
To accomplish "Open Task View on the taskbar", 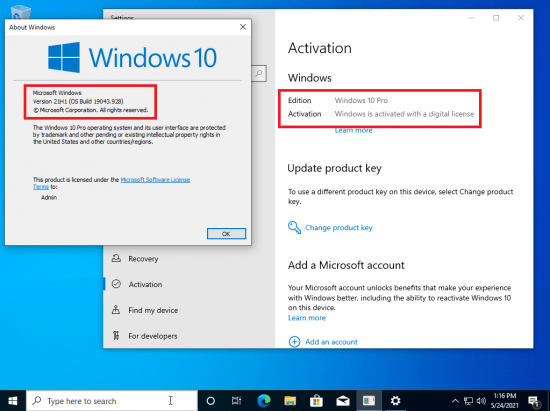I will click(237, 400).
